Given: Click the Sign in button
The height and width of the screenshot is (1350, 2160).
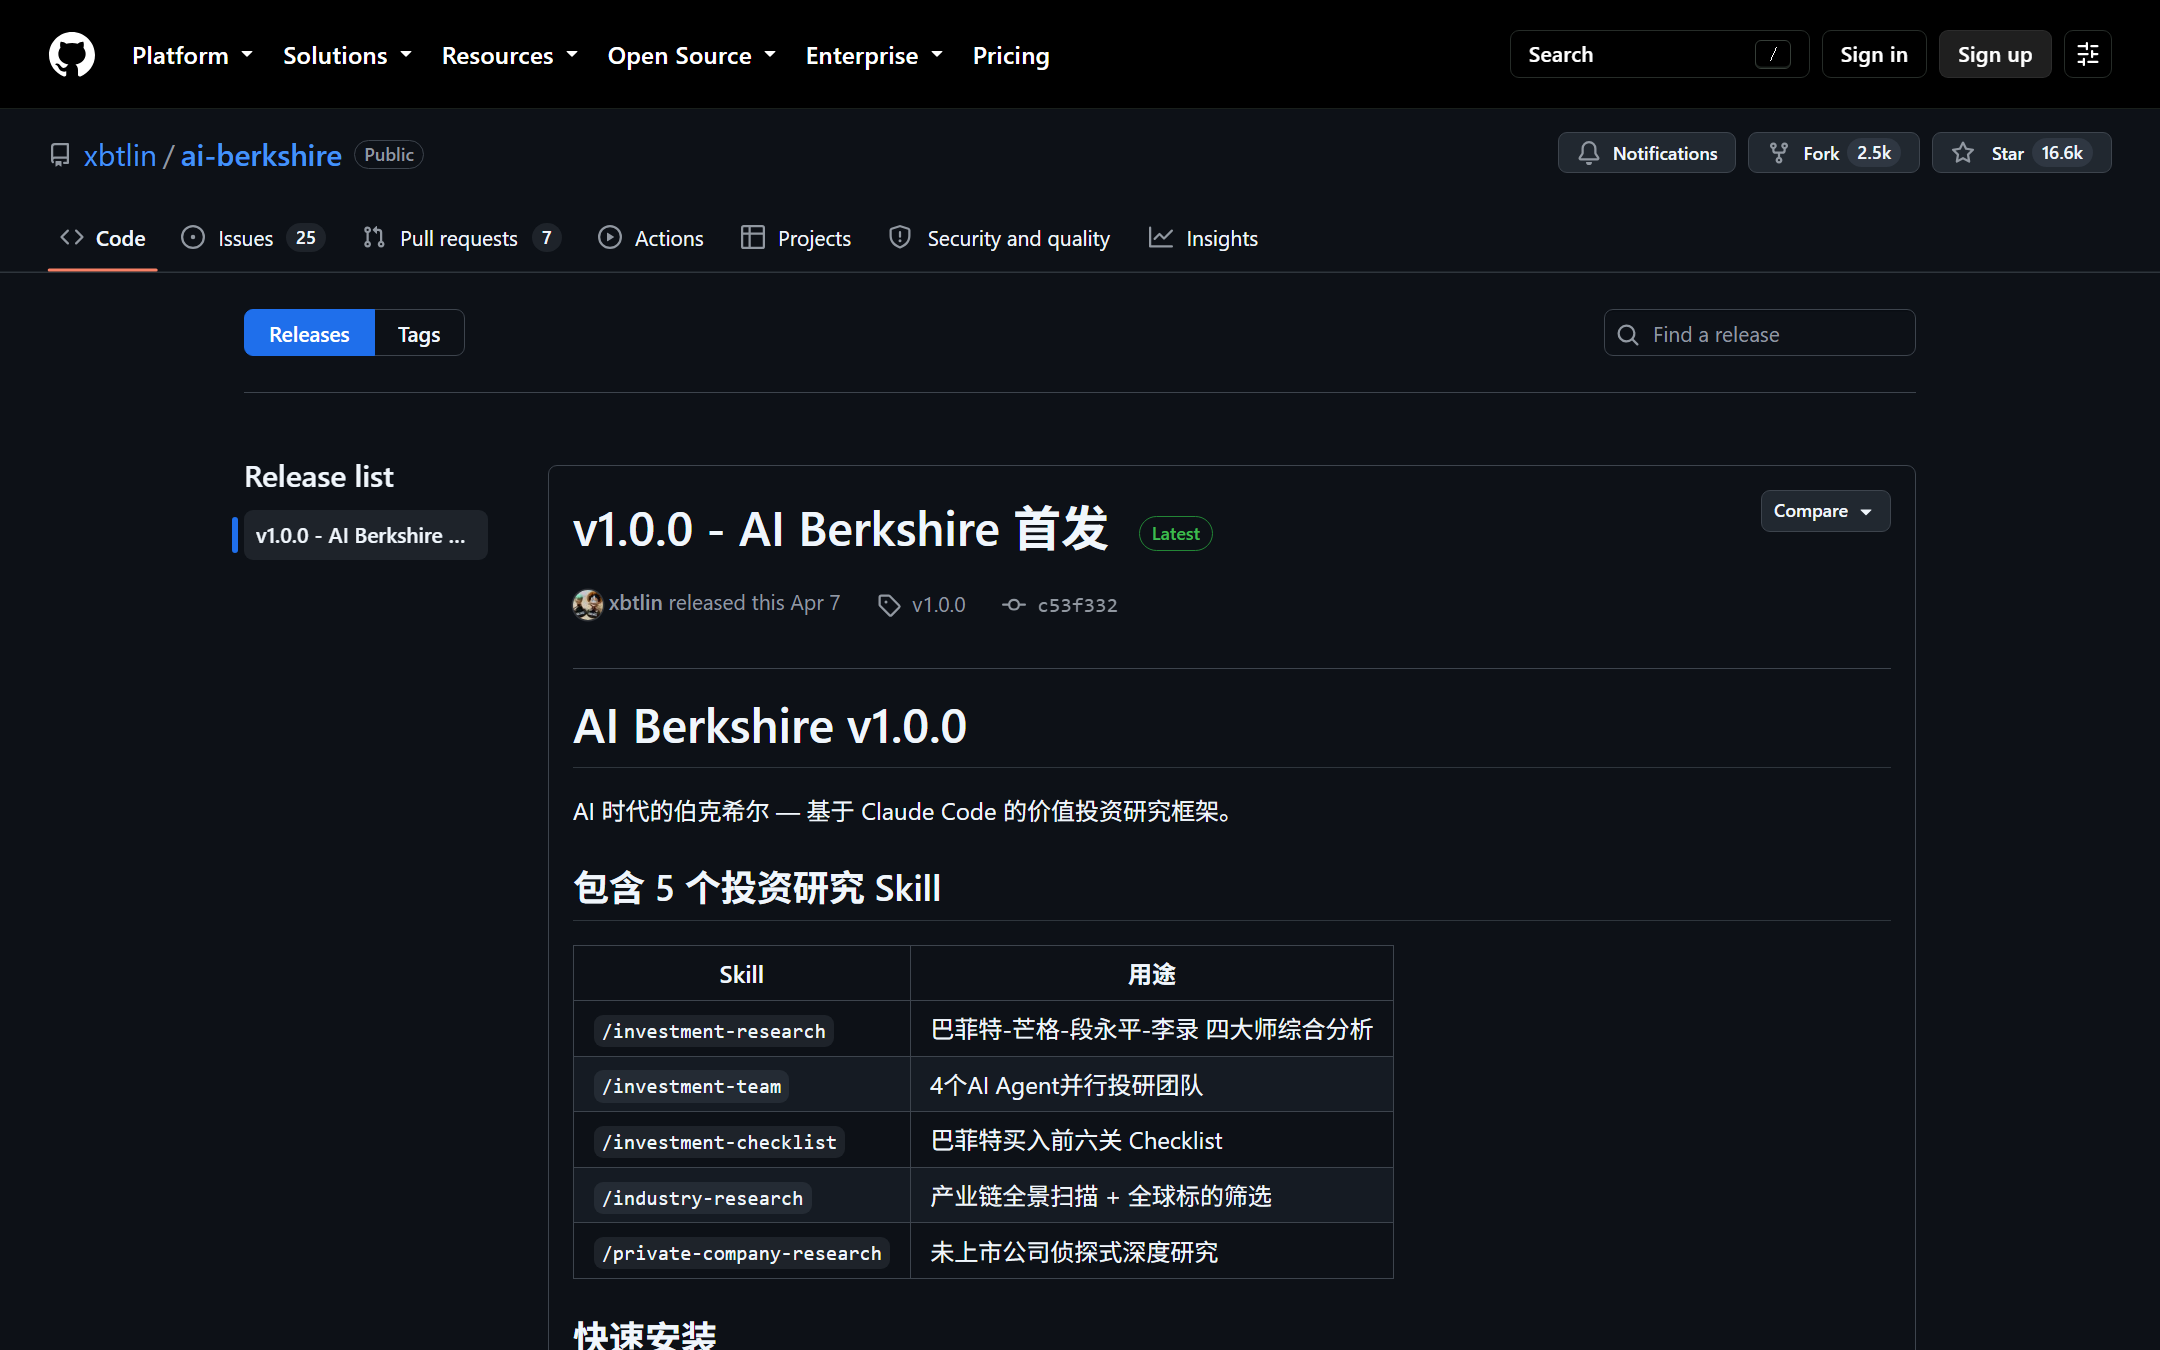Looking at the screenshot, I should pyautogui.click(x=1874, y=54).
